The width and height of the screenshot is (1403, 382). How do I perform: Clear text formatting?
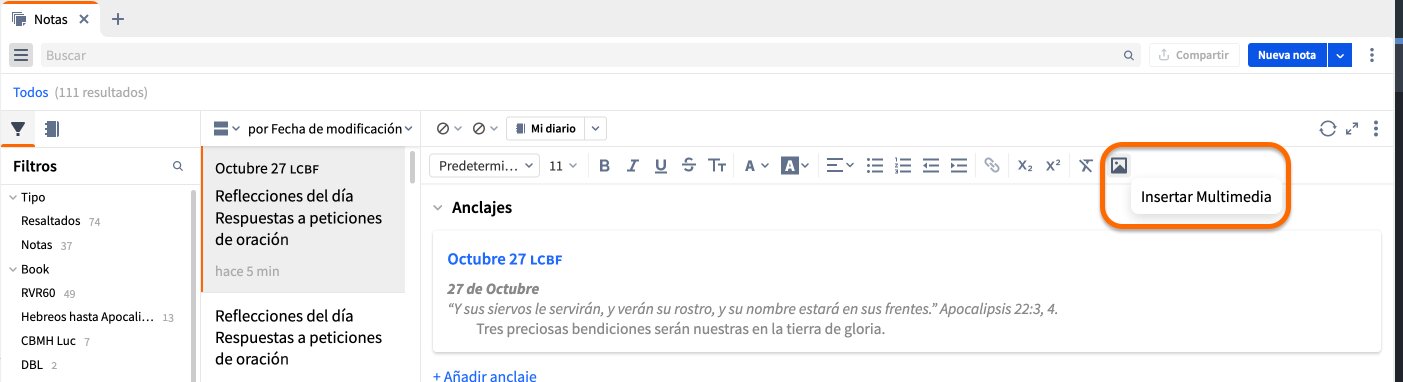(1086, 165)
